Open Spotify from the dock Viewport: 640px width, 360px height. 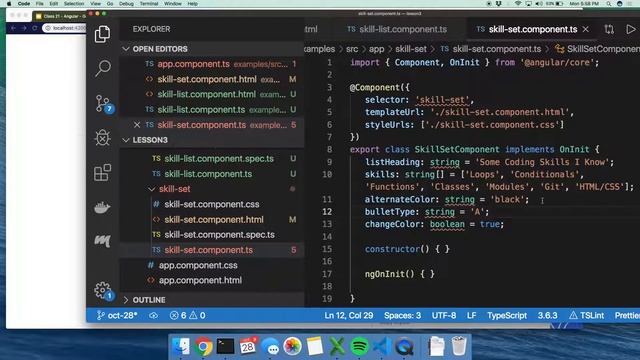359,347
